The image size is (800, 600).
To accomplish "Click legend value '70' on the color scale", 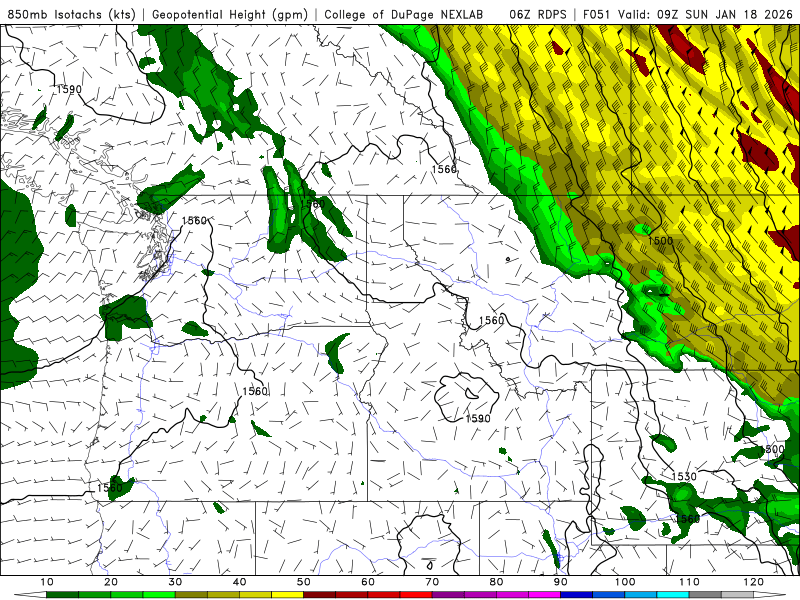I will (432, 582).
